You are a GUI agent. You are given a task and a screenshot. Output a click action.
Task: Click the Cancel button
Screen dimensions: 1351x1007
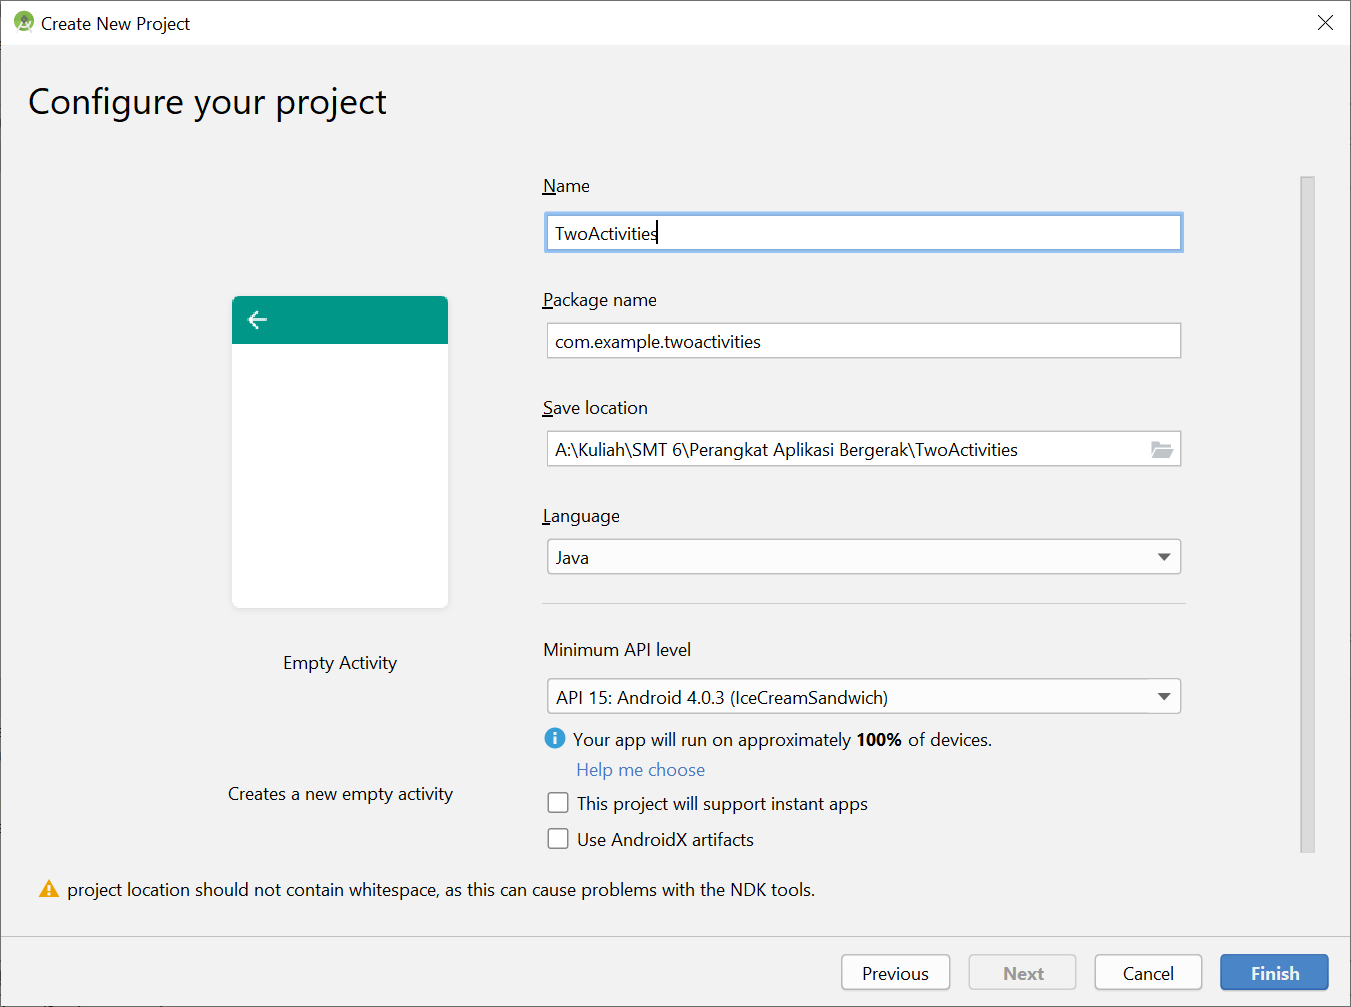(1147, 972)
